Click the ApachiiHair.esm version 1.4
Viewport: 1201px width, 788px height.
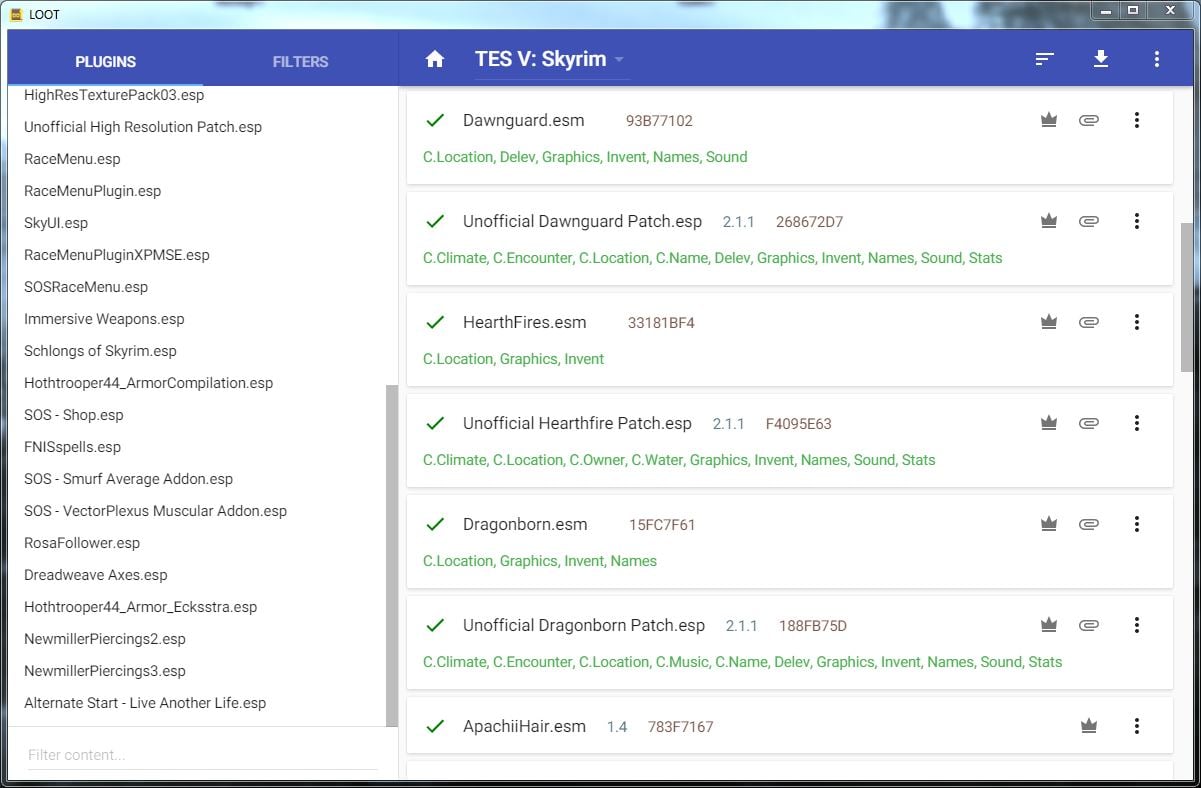[x=617, y=727]
